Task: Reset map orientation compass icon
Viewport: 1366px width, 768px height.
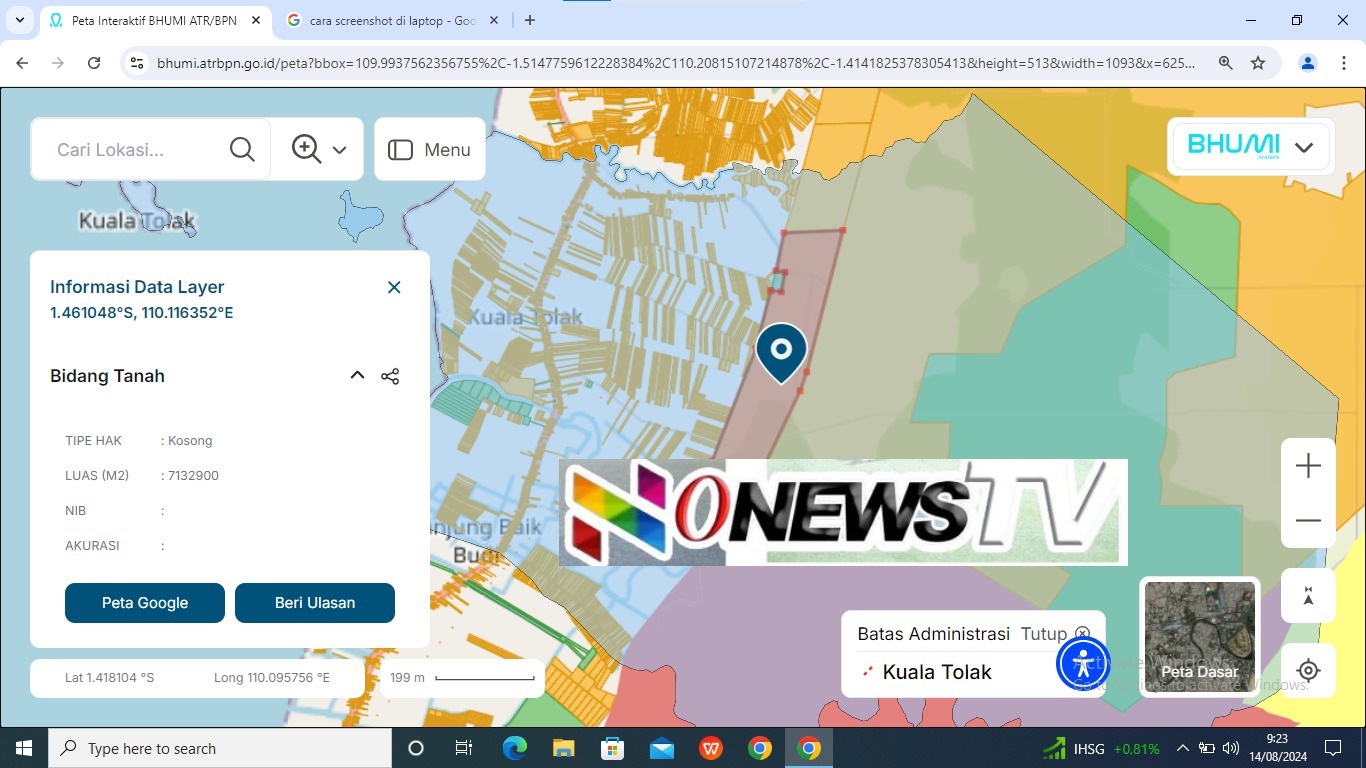Action: click(1308, 596)
